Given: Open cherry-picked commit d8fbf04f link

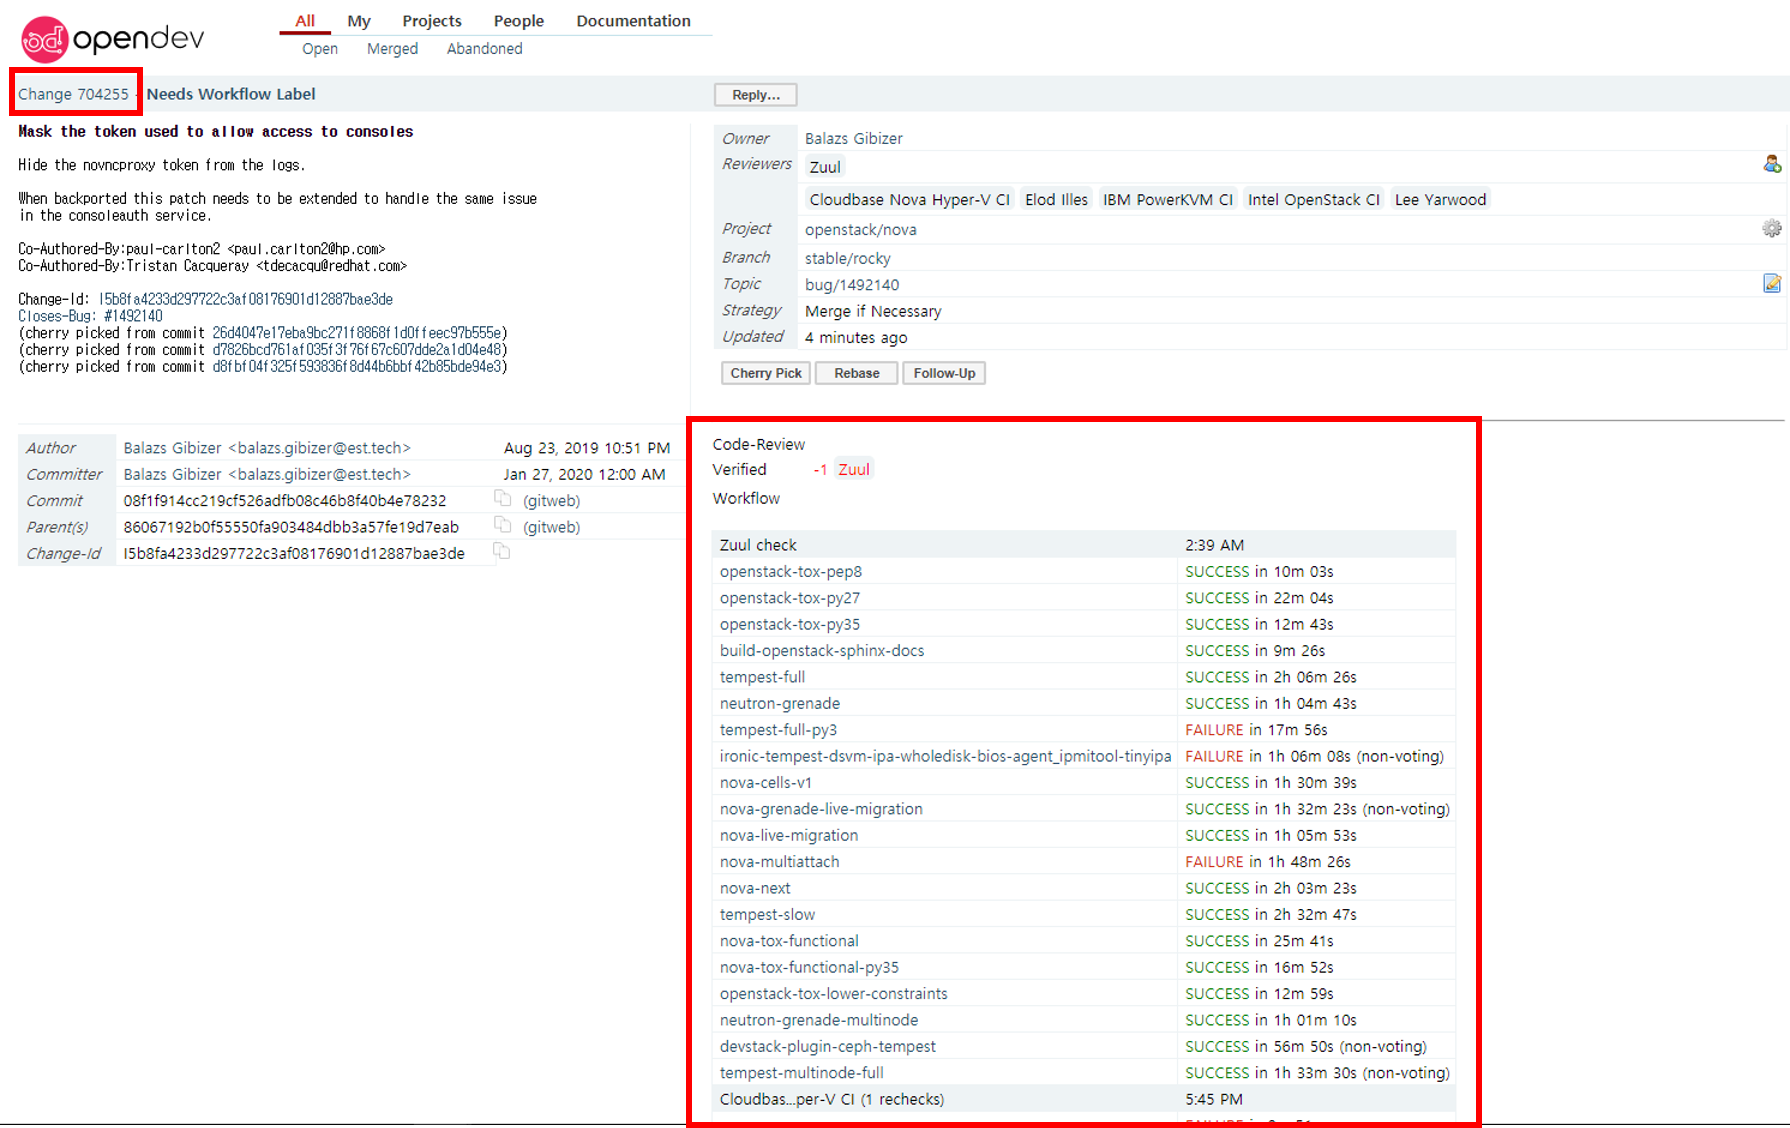Looking at the screenshot, I should [x=357, y=367].
